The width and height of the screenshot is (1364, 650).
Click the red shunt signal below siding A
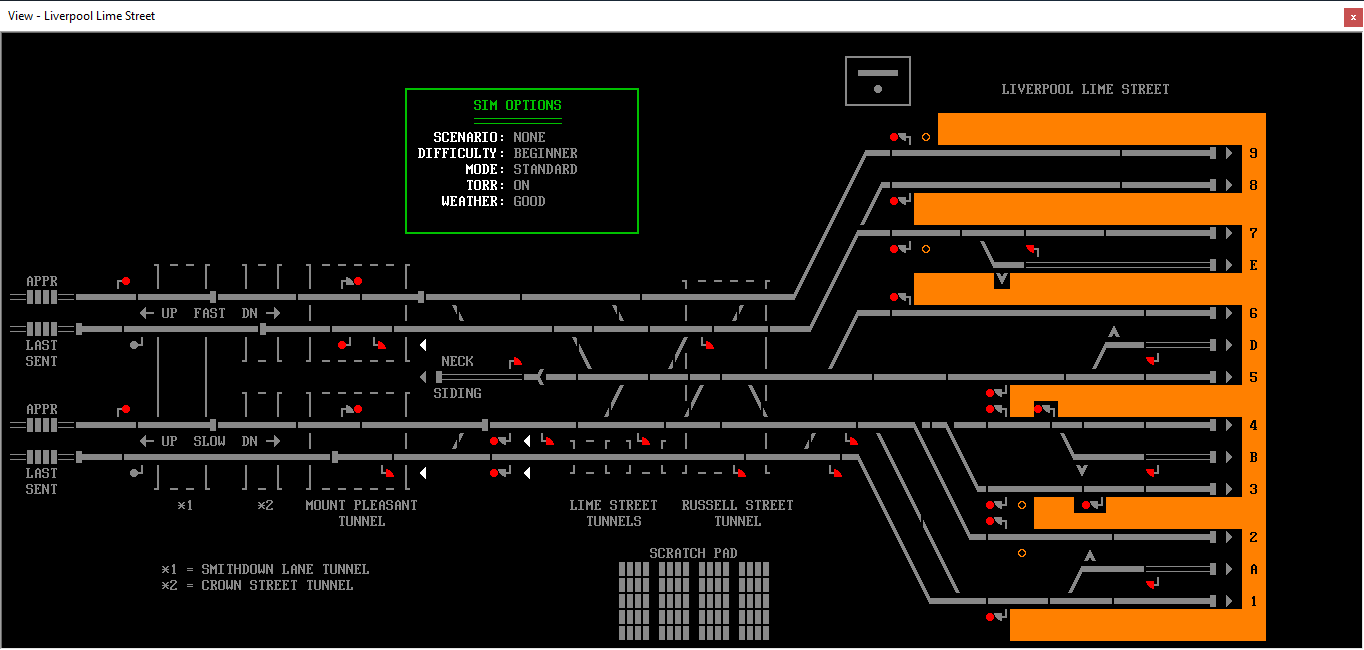1152,584
